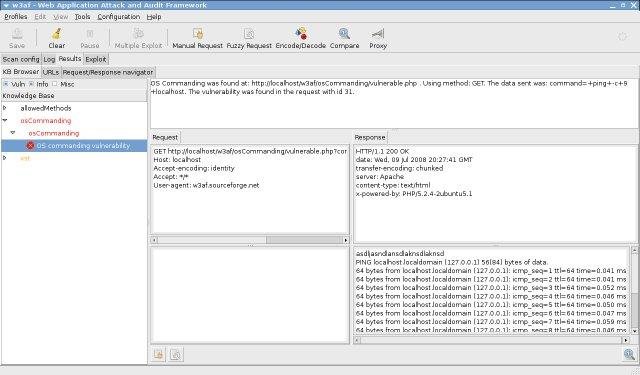The width and height of the screenshot is (640, 375).
Task: Expand the allowedMethods tree node
Action: [x=5, y=108]
